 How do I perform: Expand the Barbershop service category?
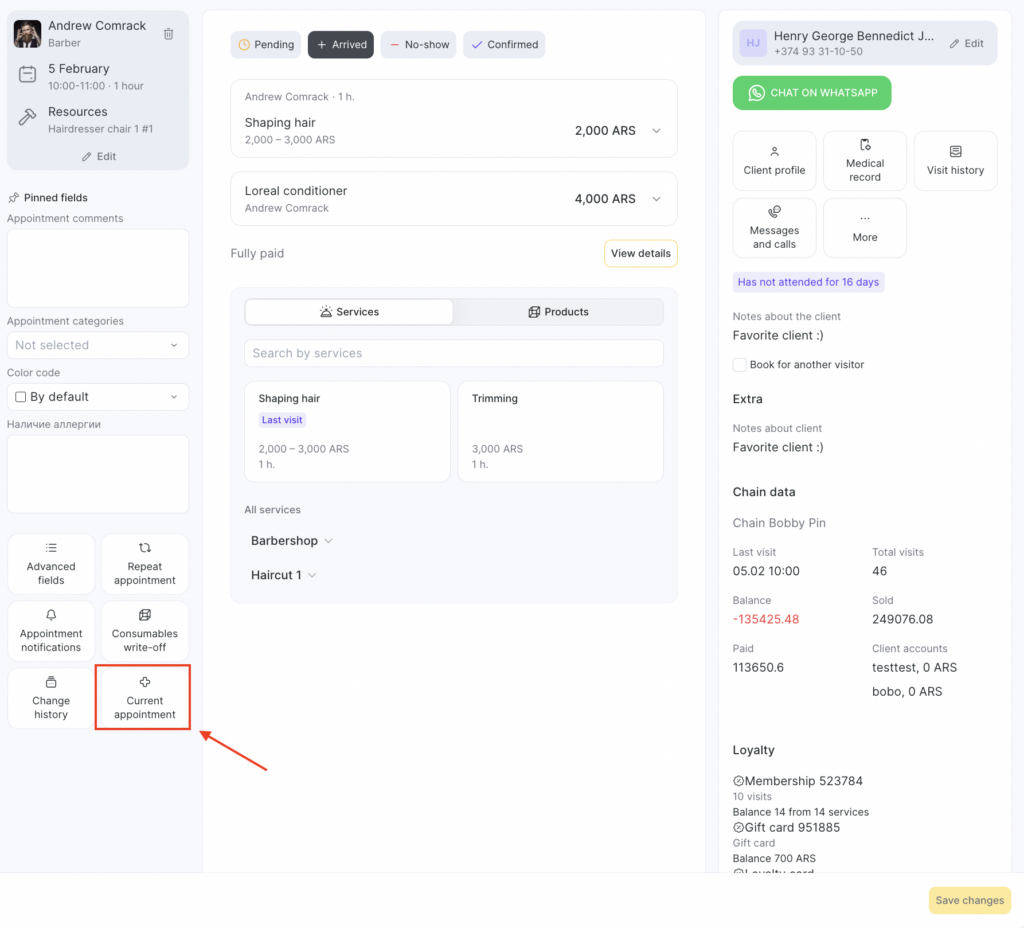[x=291, y=541]
